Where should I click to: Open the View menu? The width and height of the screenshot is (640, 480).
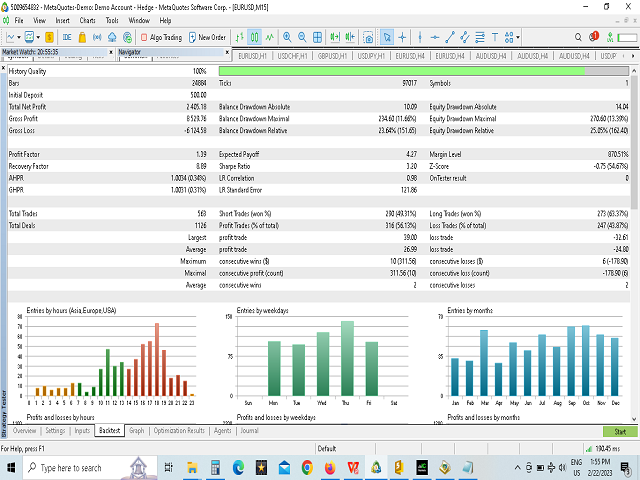(39, 20)
